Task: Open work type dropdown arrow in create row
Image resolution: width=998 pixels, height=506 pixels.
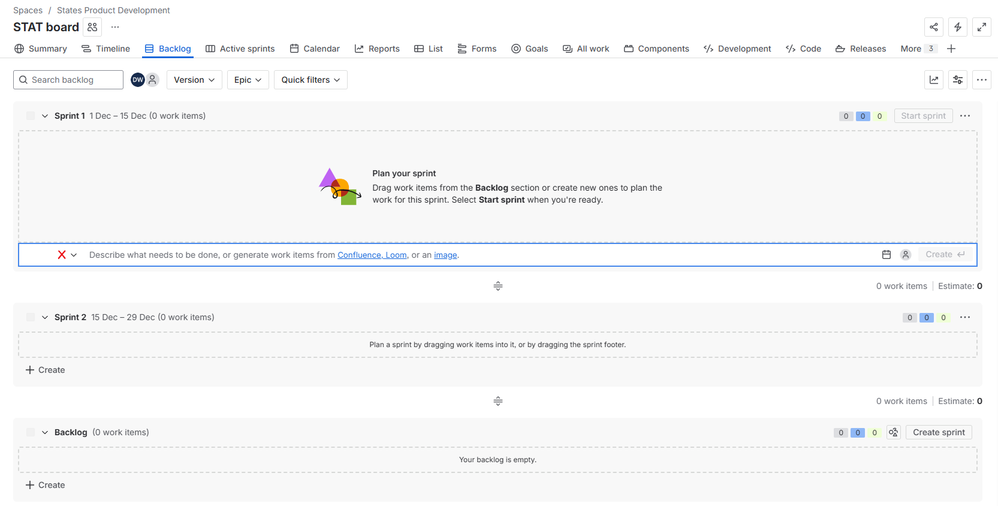Action: (74, 255)
